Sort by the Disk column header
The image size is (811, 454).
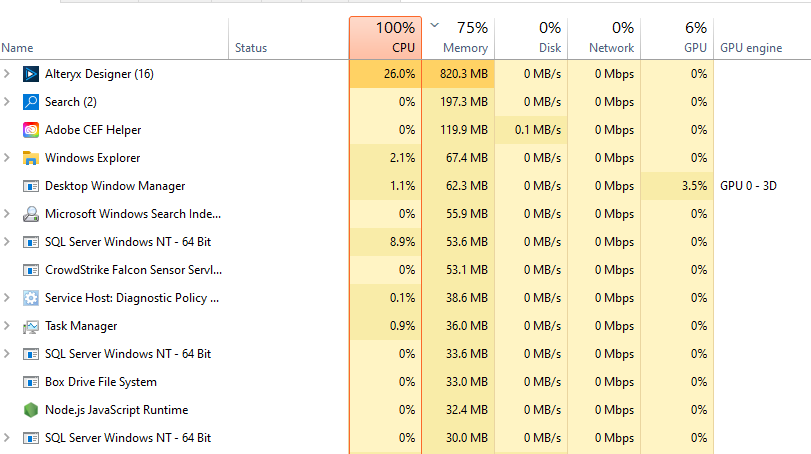[x=531, y=38]
